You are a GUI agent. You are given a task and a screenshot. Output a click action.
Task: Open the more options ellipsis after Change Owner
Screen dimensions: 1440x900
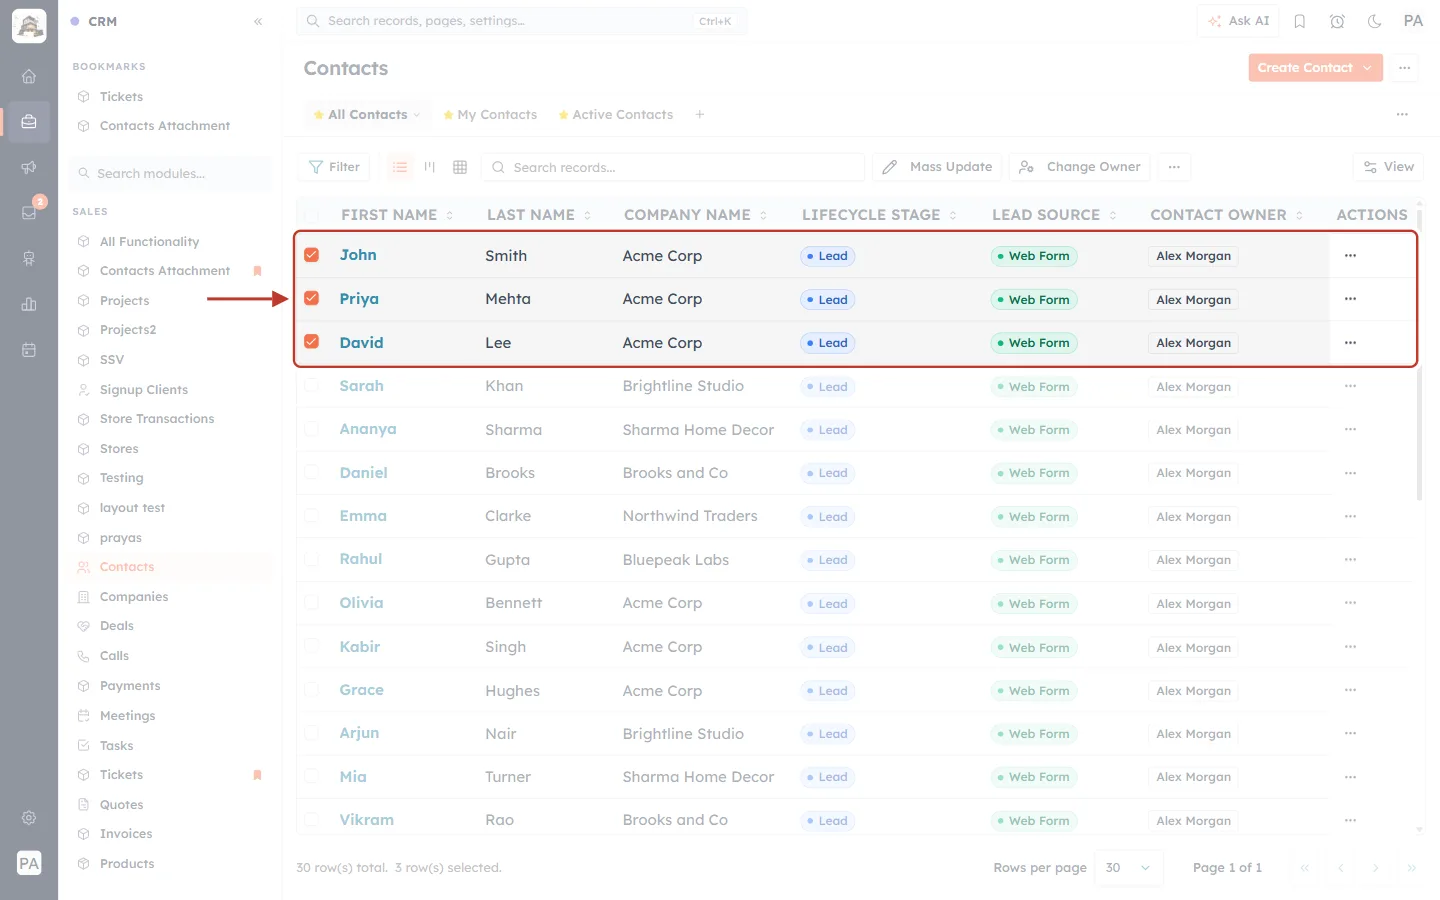click(x=1174, y=167)
